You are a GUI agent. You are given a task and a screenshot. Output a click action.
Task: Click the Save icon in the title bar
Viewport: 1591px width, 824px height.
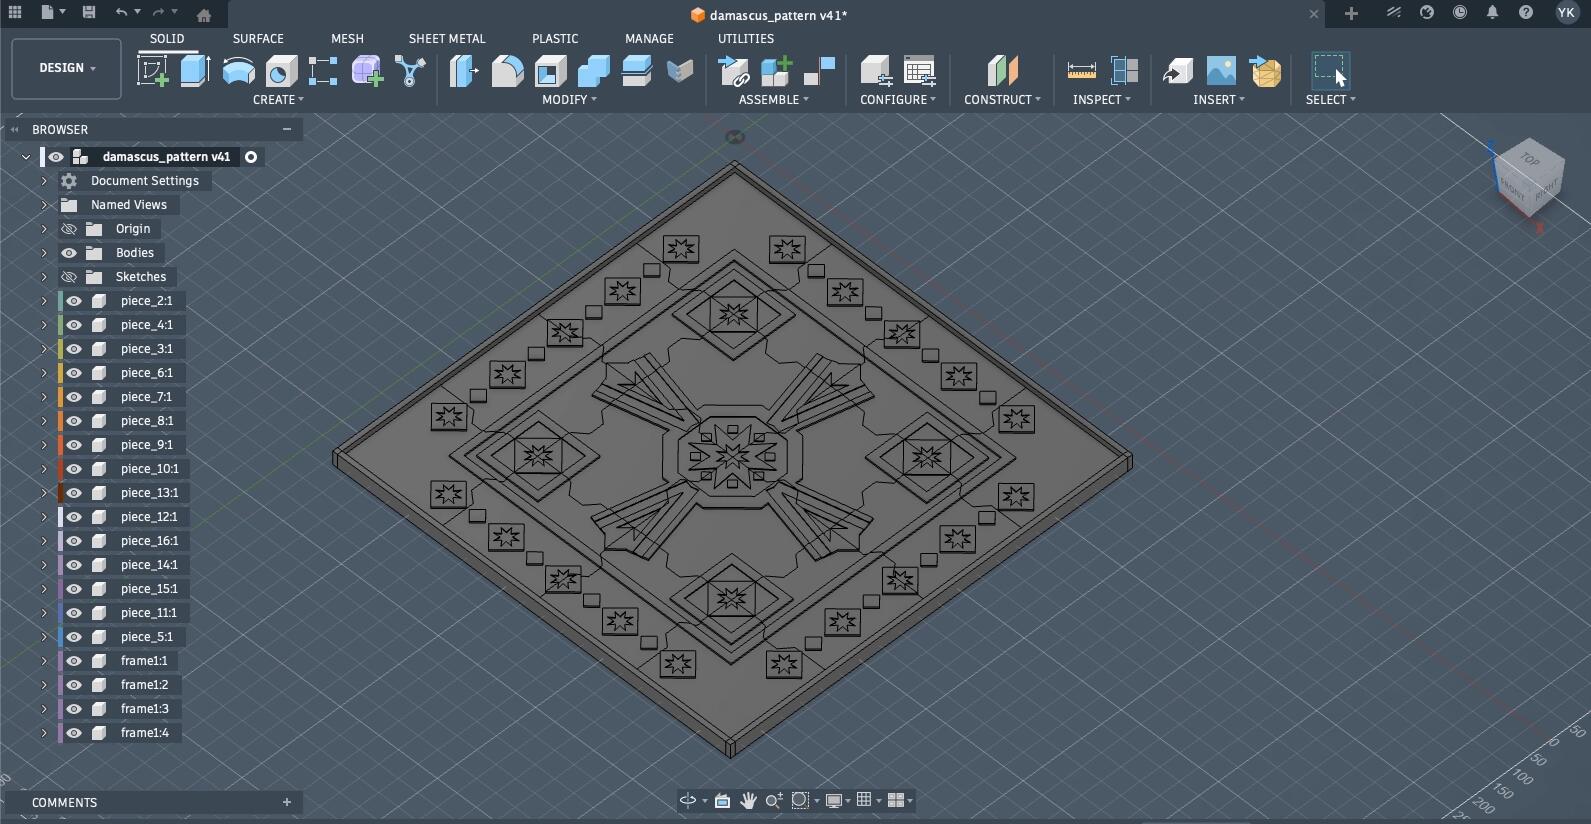click(x=89, y=13)
